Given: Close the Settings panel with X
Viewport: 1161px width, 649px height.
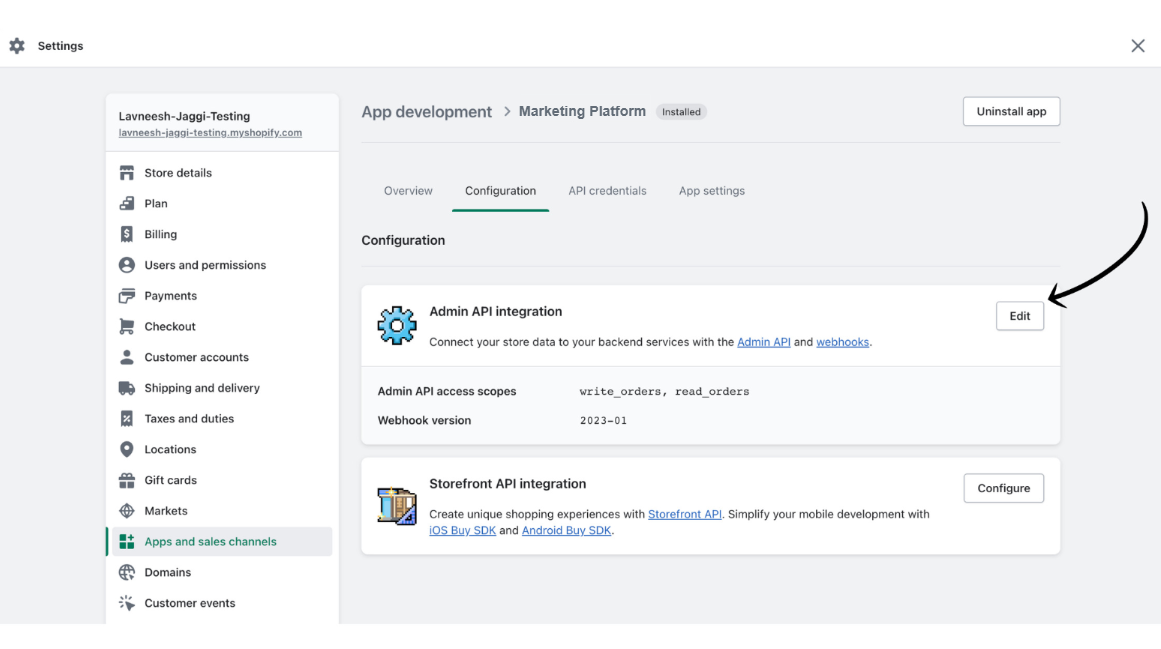Looking at the screenshot, I should 1138,46.
